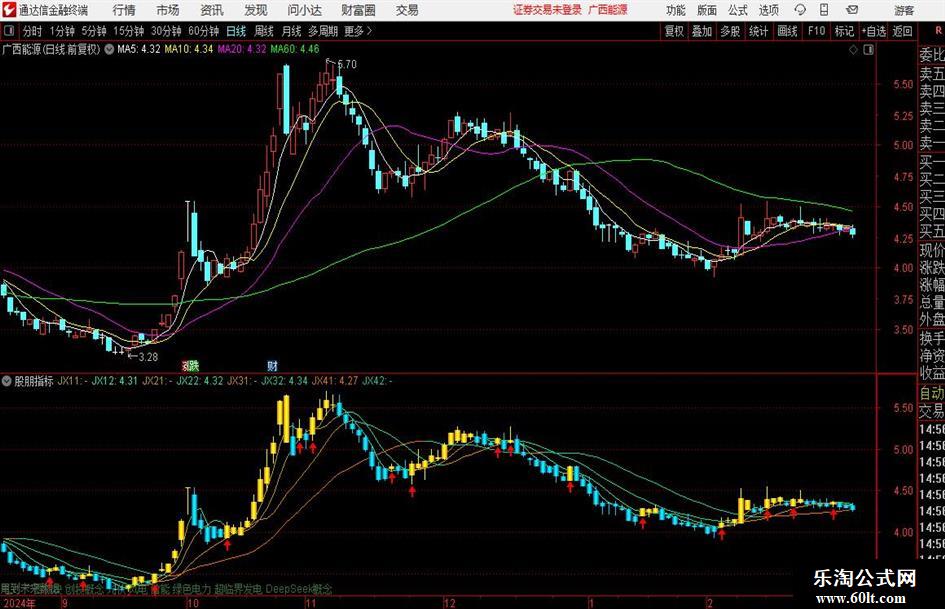945x609 pixels.
Task: Click the 统计 statistics button
Action: (x=758, y=31)
